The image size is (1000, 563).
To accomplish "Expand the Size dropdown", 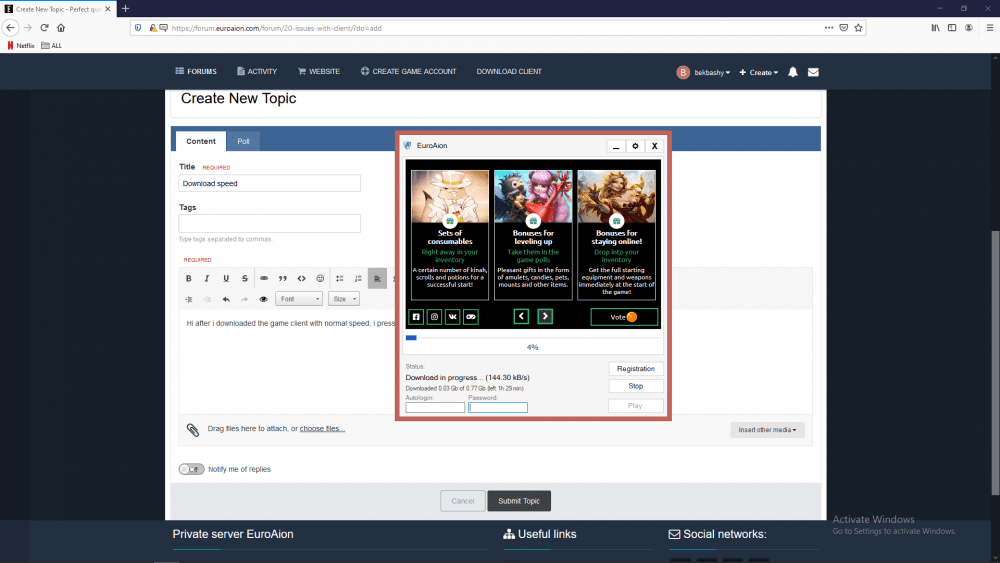I will pos(344,299).
